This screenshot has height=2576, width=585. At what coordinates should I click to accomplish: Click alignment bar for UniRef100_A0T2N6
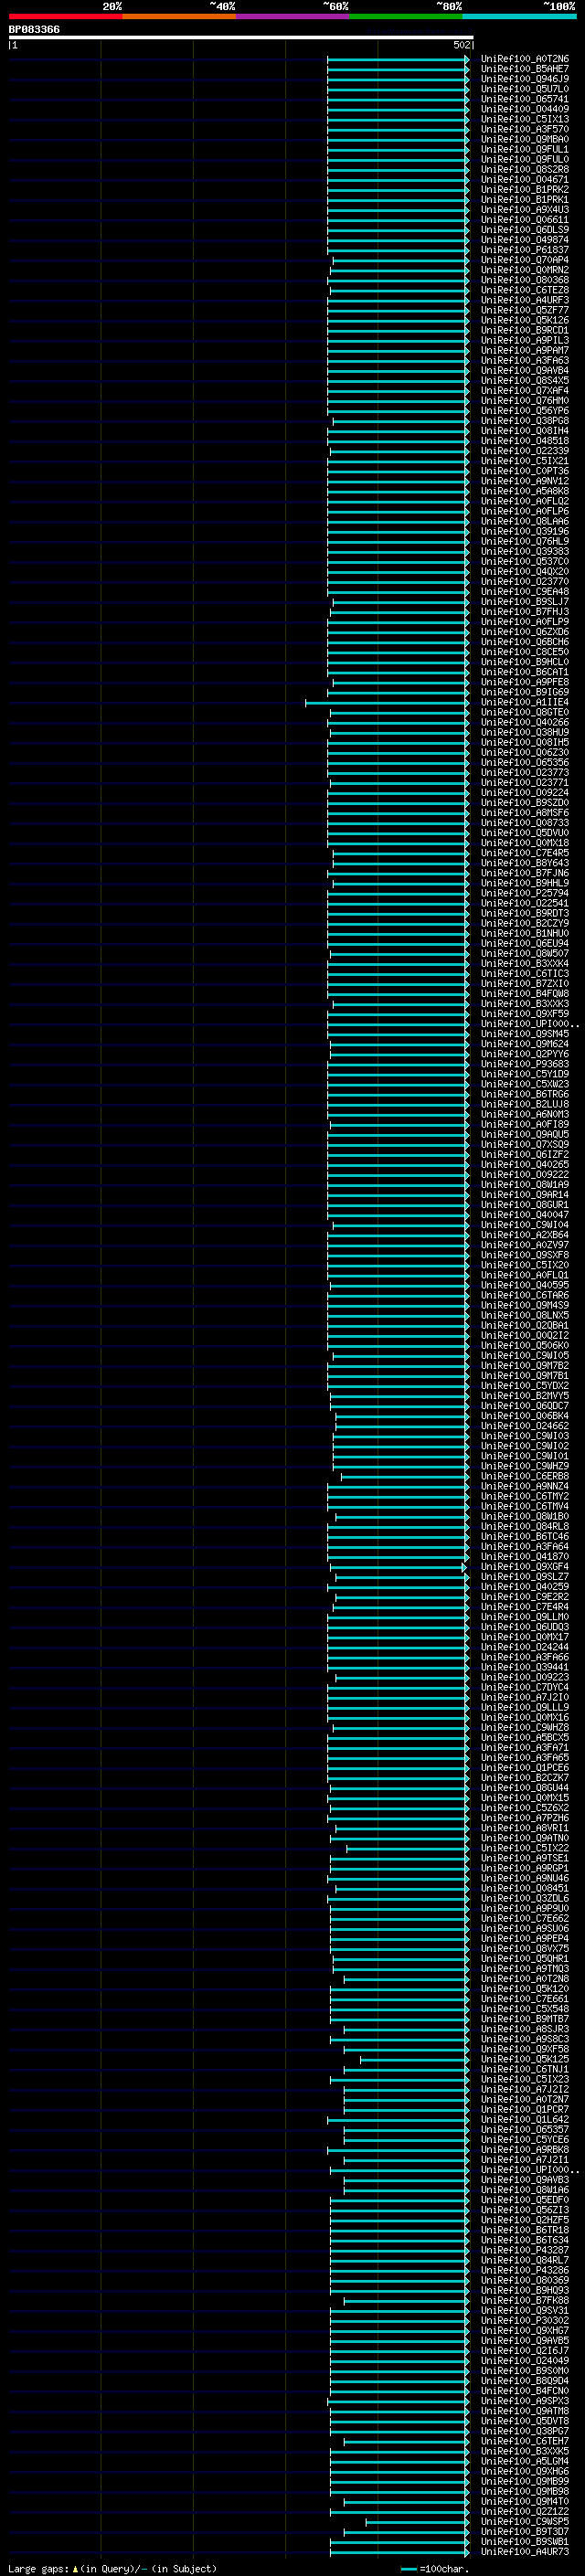398,59
